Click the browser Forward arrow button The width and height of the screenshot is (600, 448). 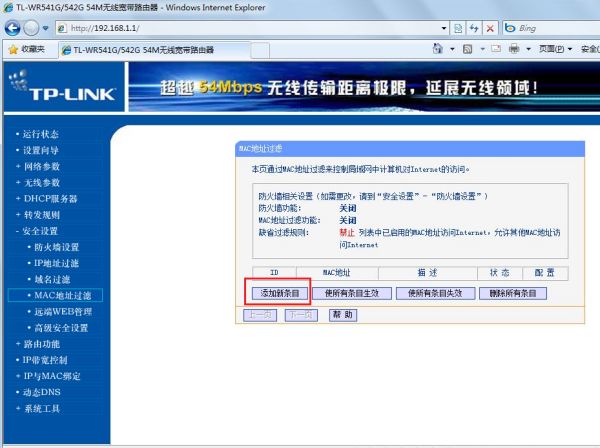(x=31, y=28)
